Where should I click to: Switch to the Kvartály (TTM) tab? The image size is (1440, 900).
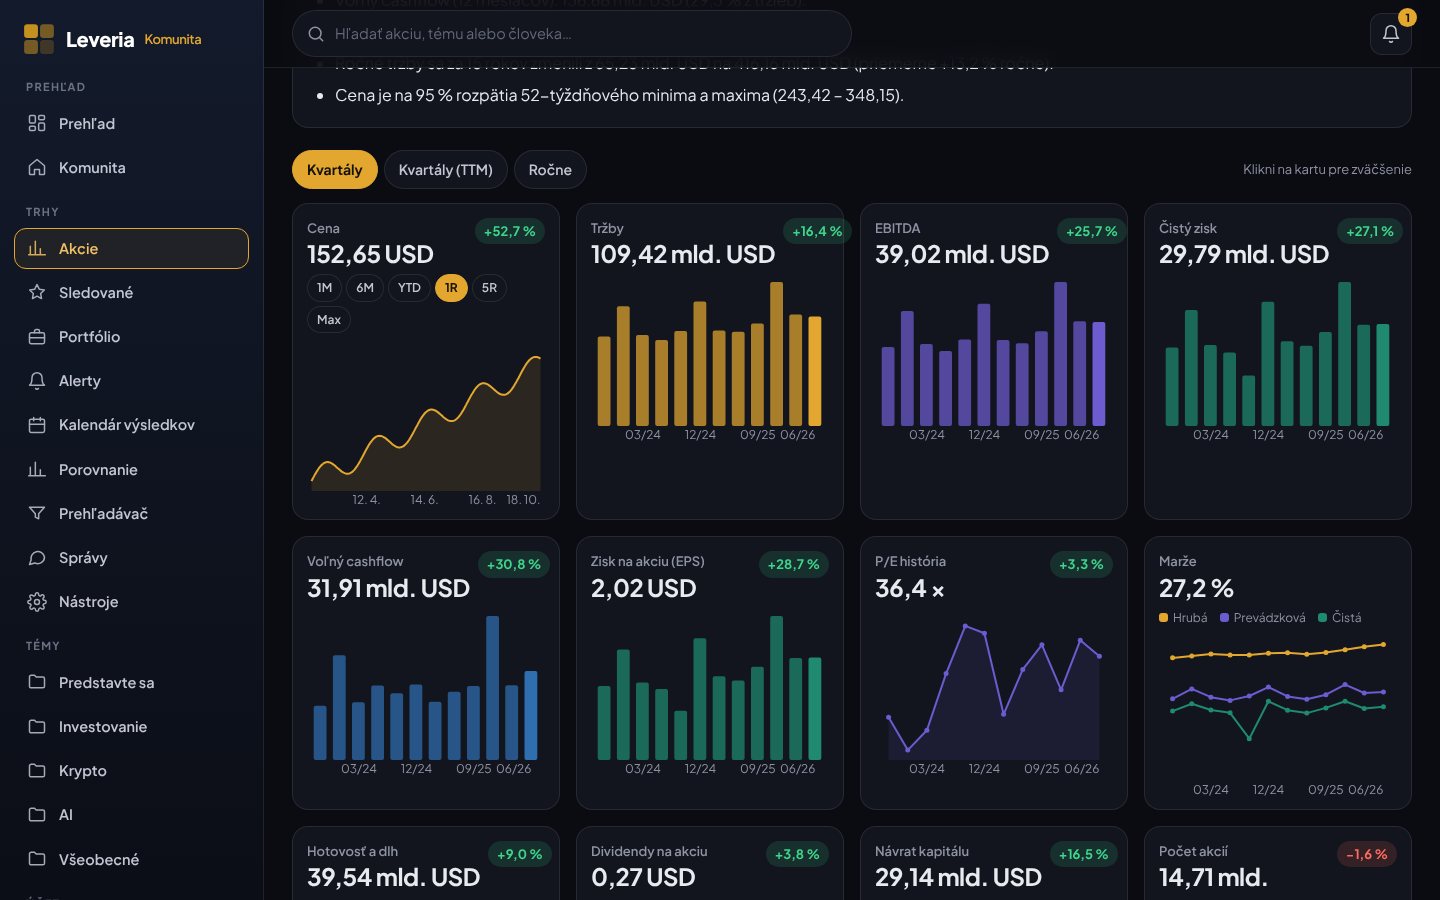point(446,170)
